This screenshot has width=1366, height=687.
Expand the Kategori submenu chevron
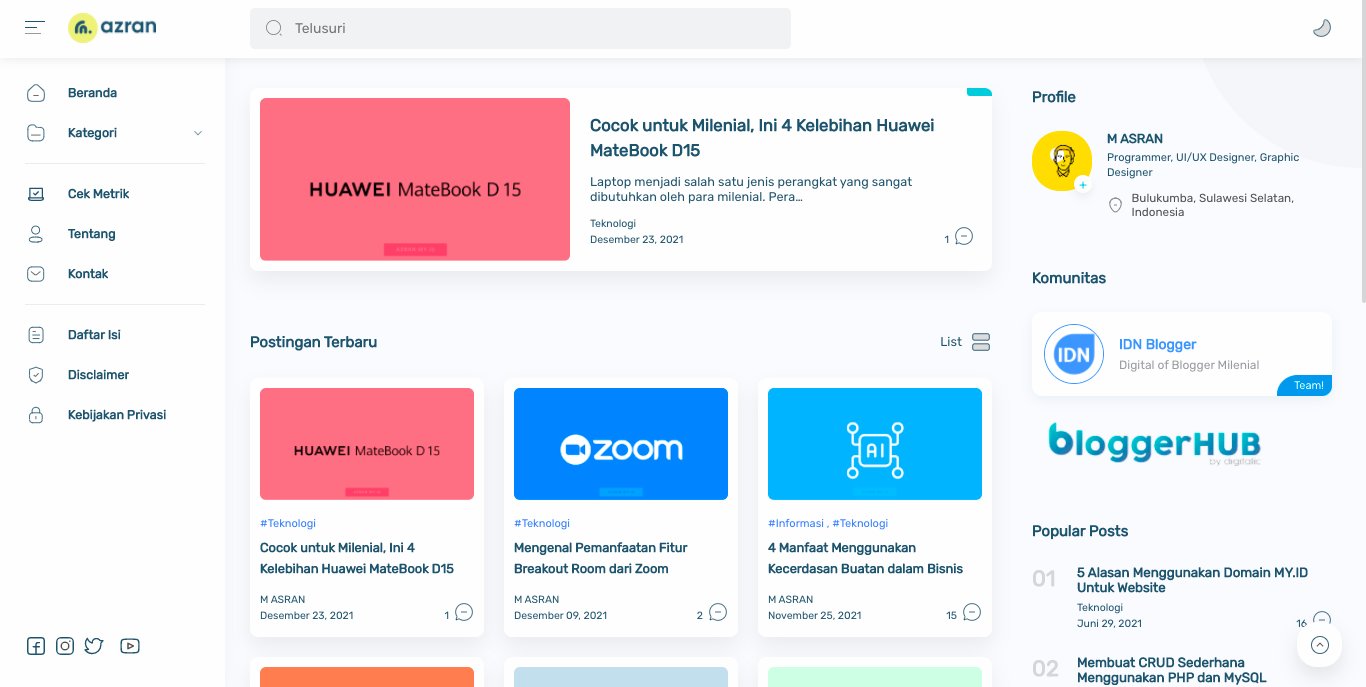197,133
